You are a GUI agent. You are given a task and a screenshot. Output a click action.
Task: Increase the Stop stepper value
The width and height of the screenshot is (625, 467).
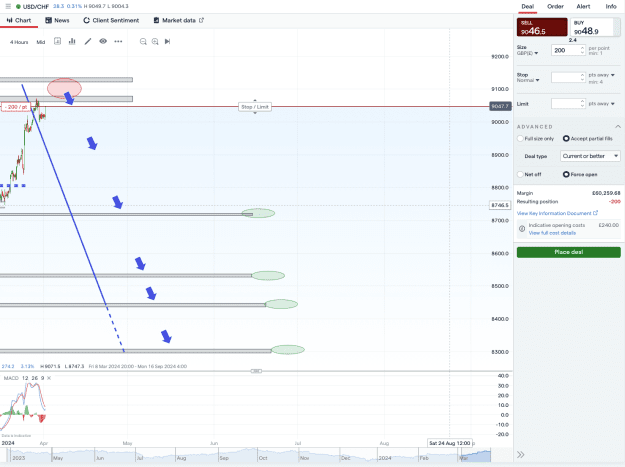pos(582,75)
